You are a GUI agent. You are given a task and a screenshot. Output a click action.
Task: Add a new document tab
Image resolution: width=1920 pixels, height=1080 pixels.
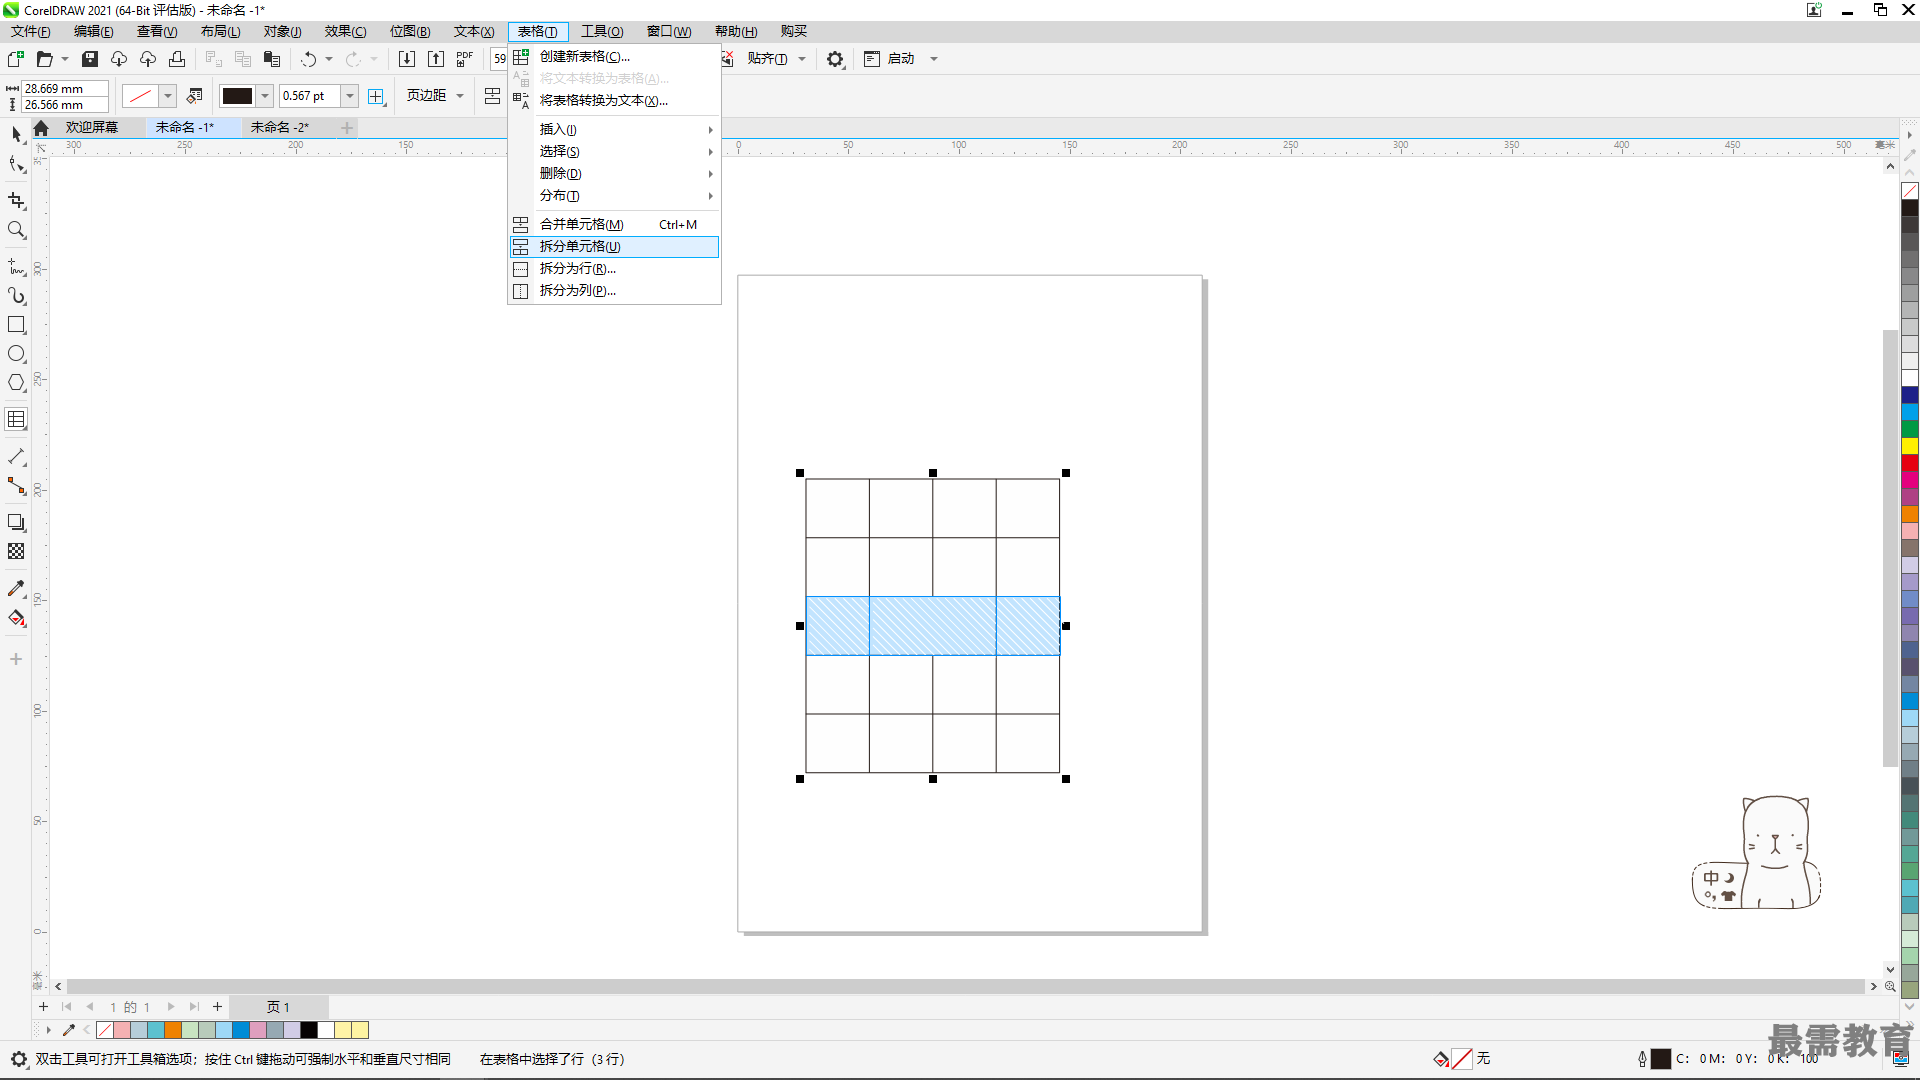coord(347,128)
